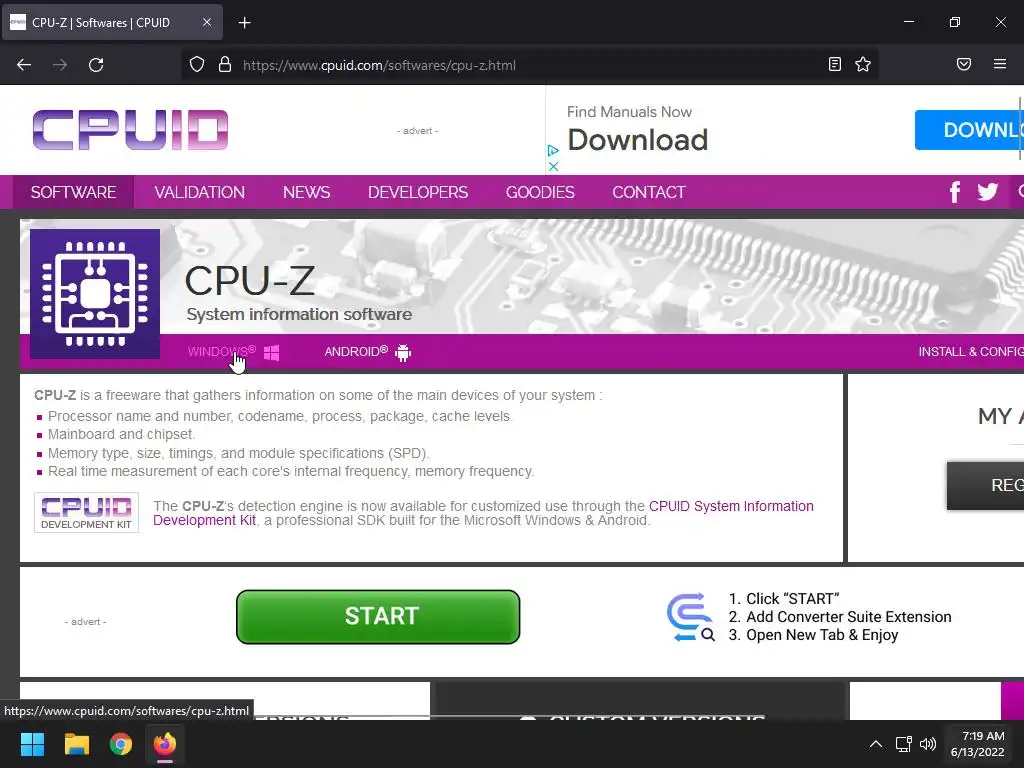Click the 'Mainboard and chipset.' bullet text
The height and width of the screenshot is (768, 1024).
pyautogui.click(x=121, y=434)
